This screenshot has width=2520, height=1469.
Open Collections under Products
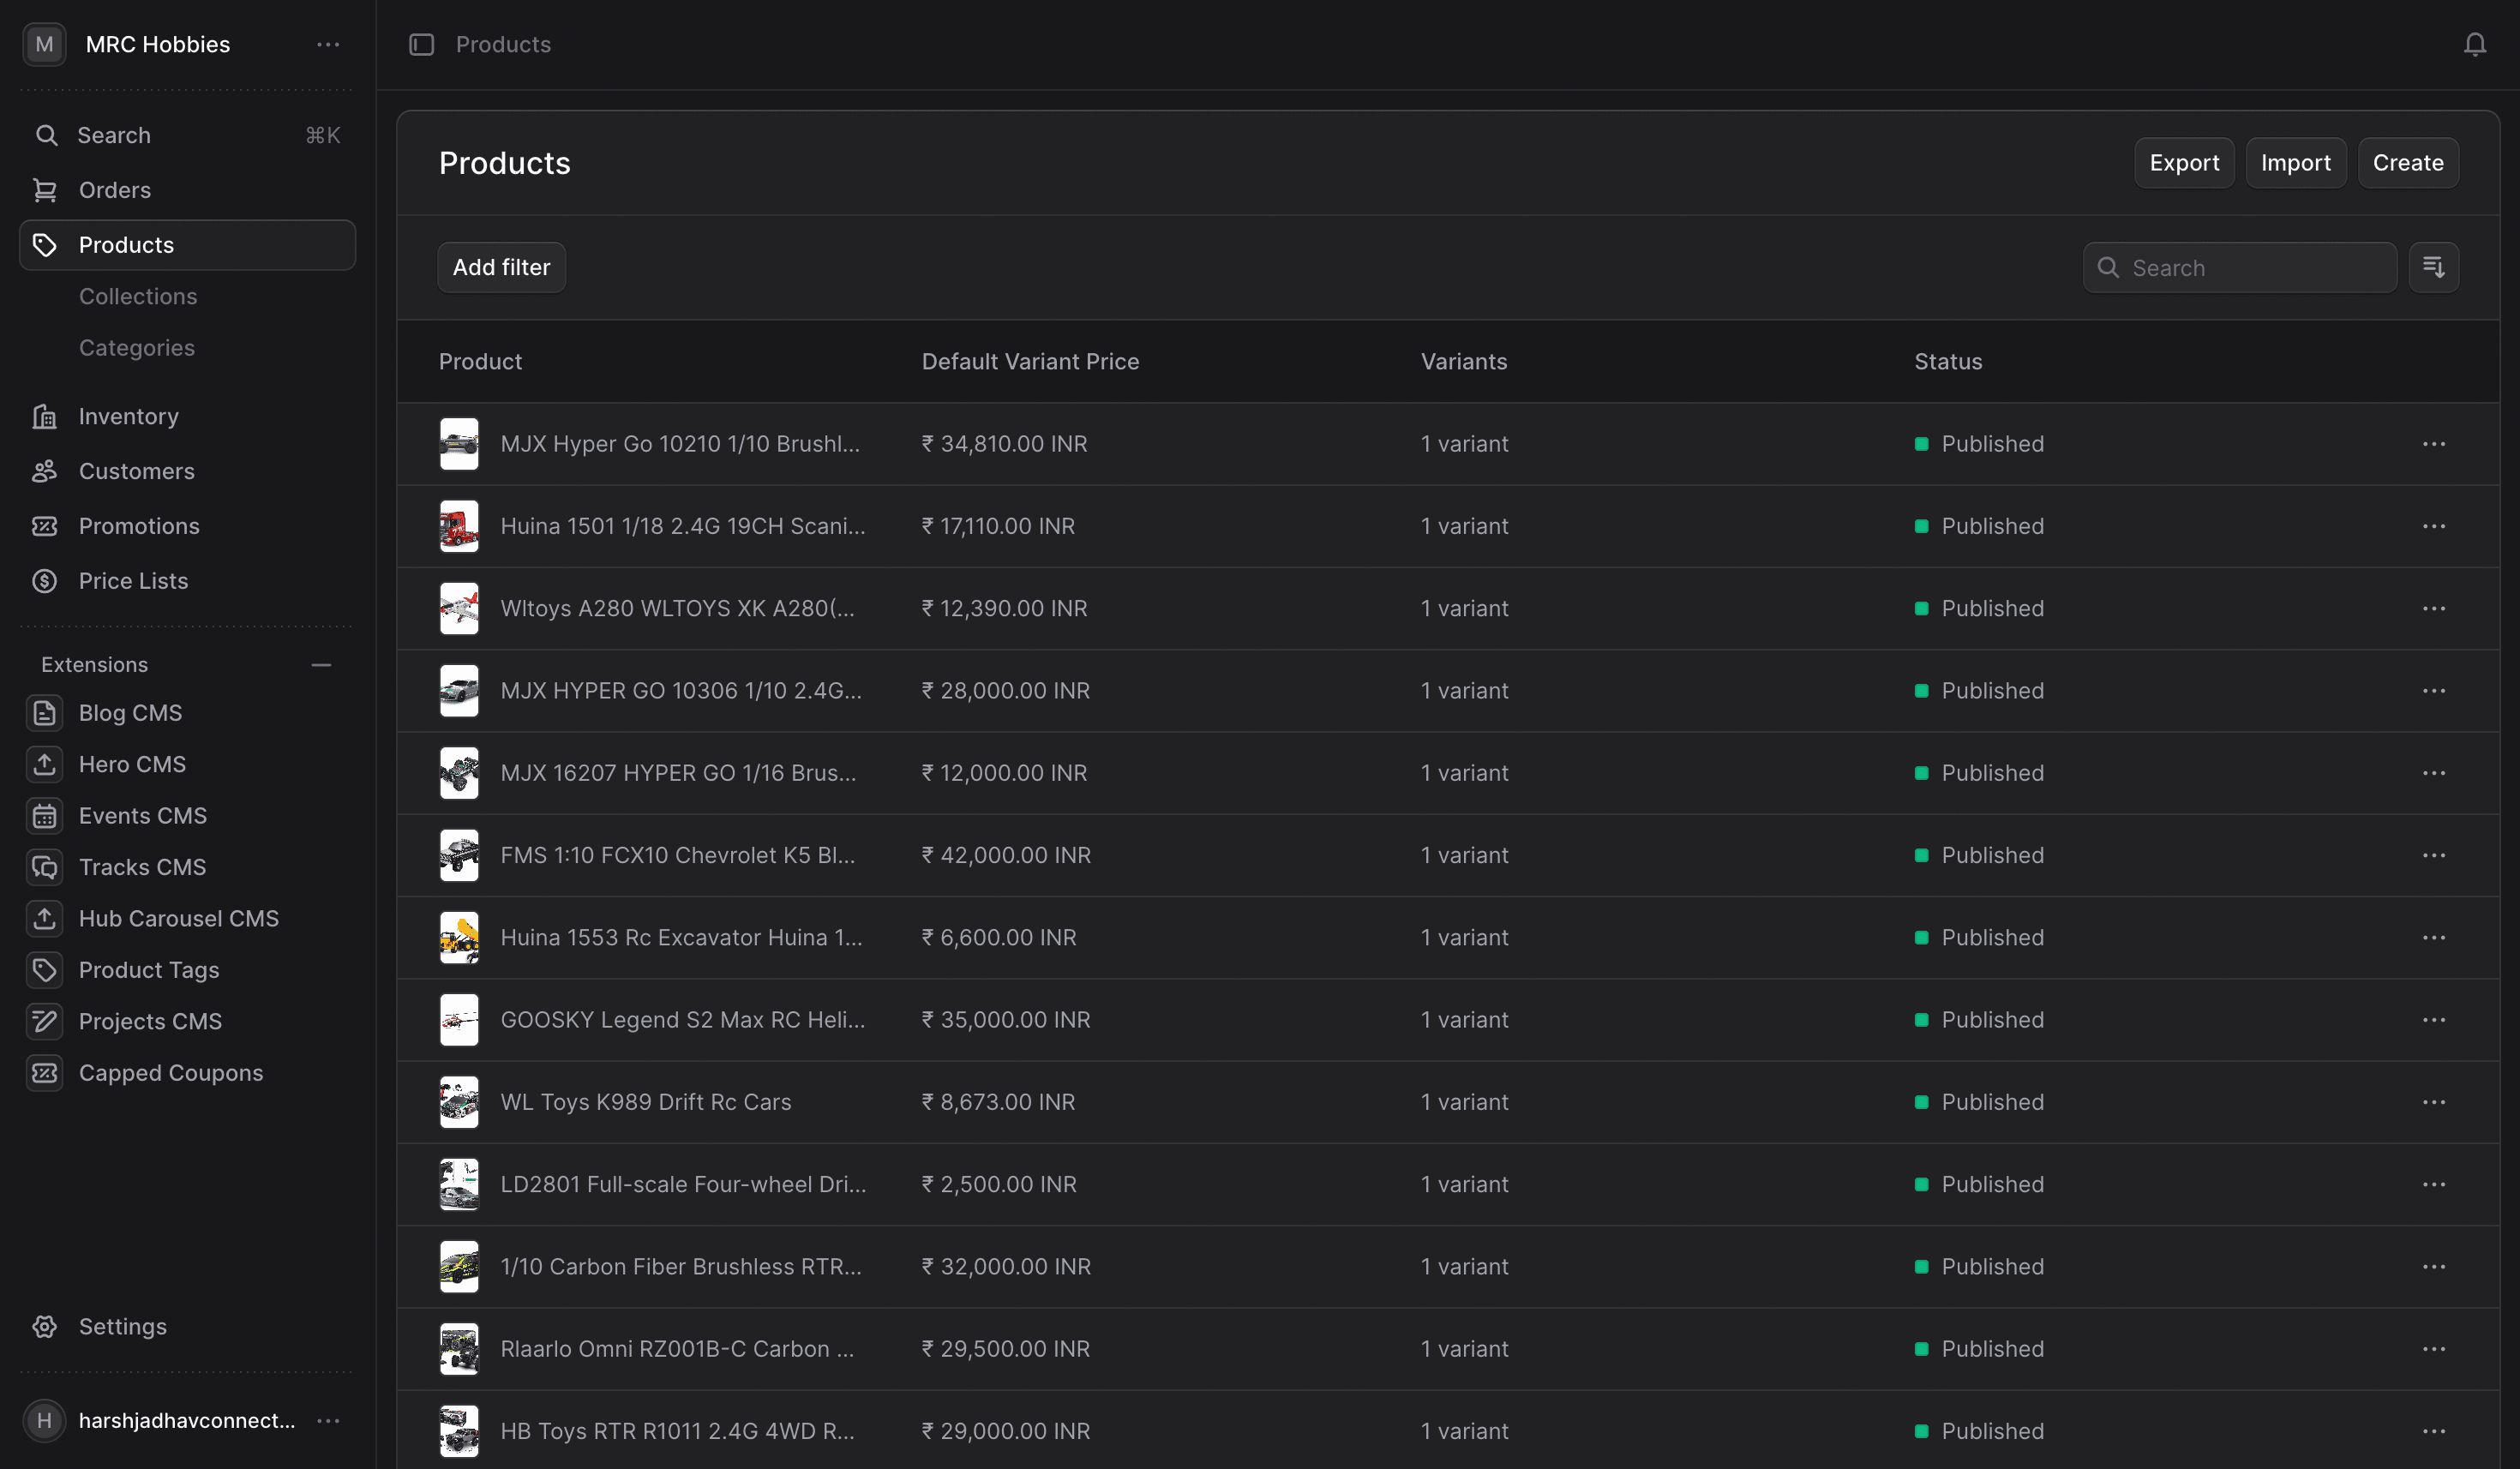138,297
